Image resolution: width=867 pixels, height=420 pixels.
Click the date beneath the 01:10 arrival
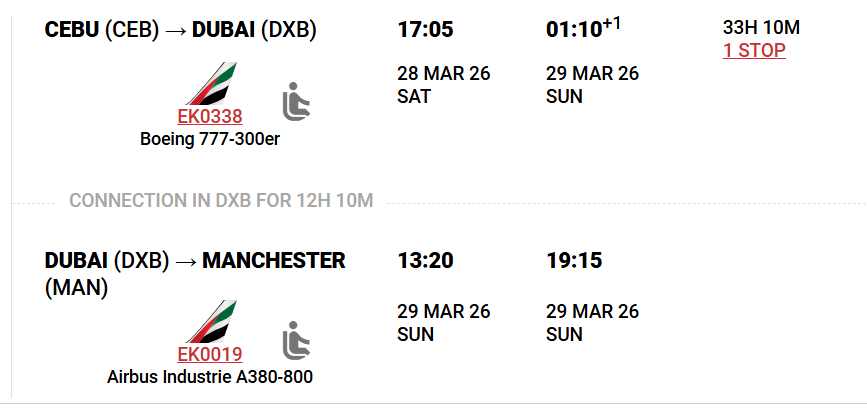tap(592, 85)
